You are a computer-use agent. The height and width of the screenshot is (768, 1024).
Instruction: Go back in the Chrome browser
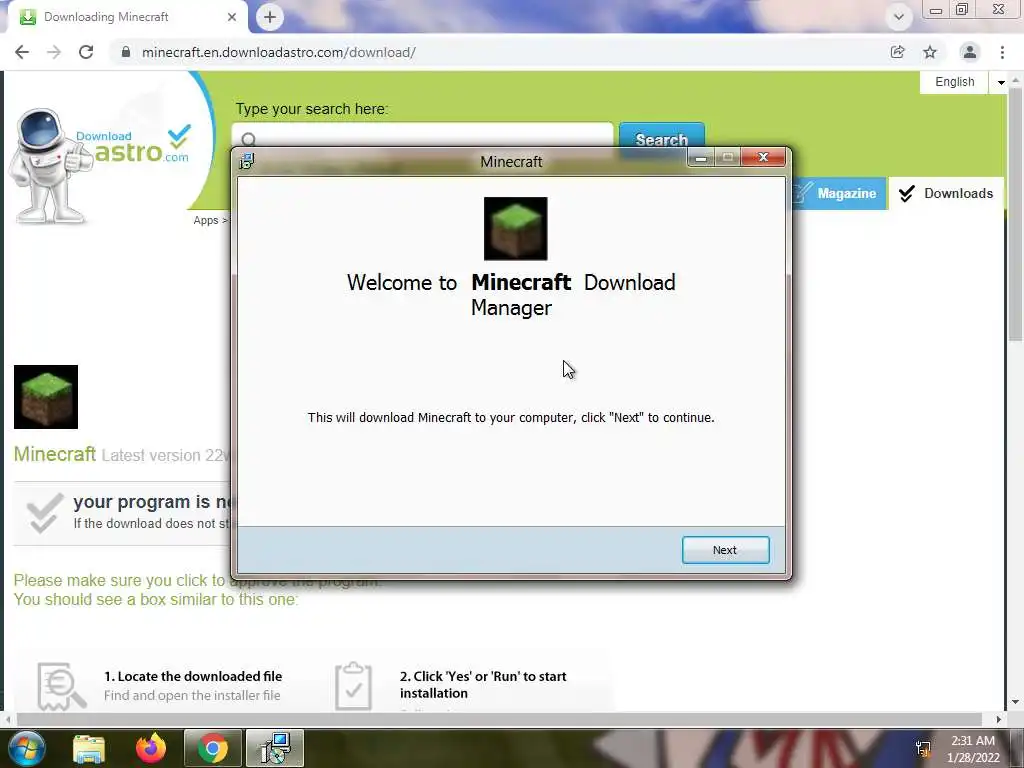pos(22,52)
